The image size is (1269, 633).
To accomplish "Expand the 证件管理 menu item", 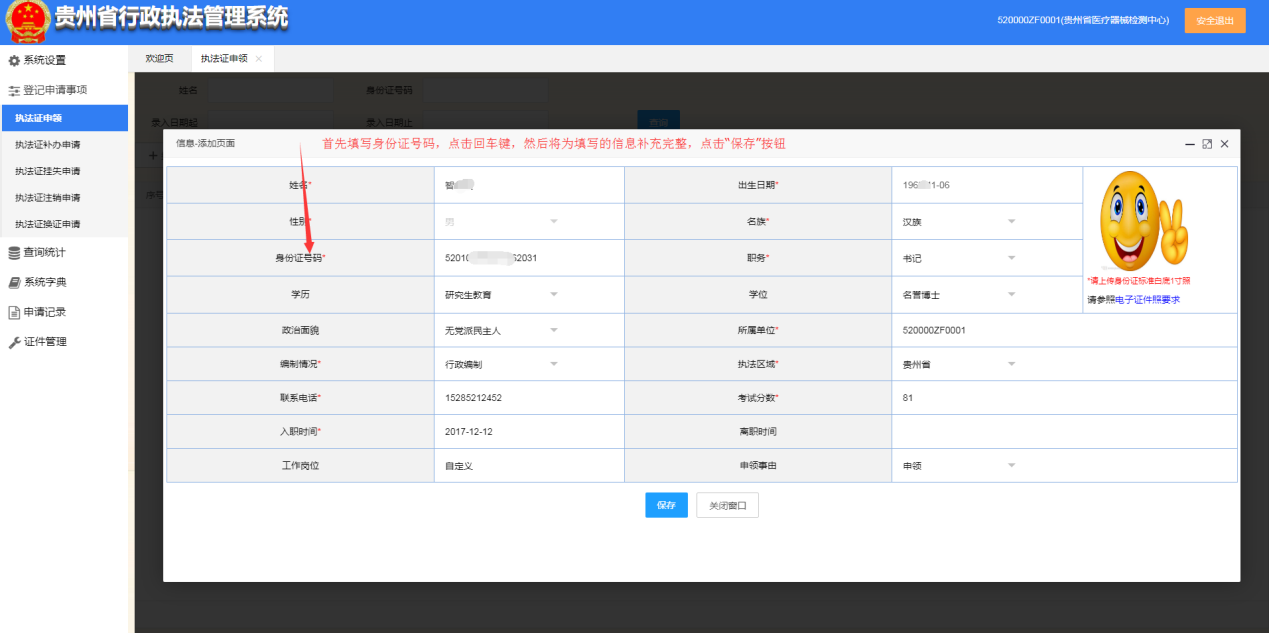I will coord(64,342).
